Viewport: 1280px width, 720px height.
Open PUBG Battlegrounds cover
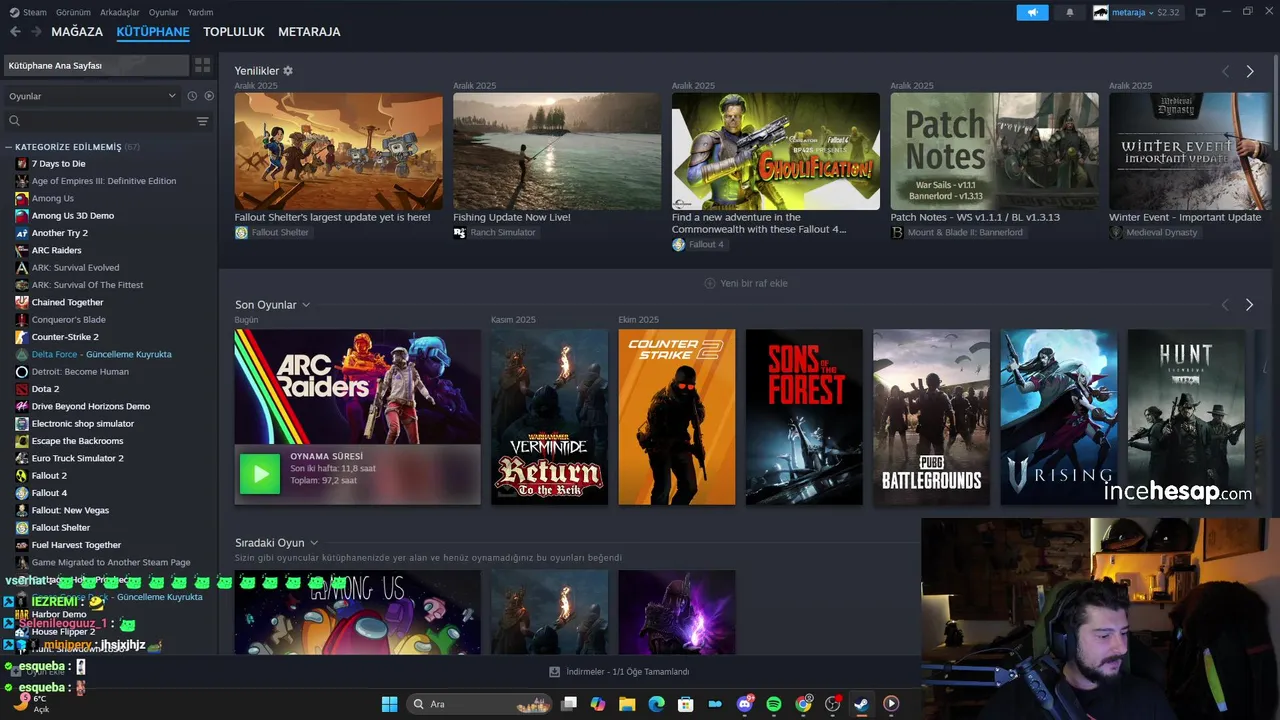coord(931,417)
